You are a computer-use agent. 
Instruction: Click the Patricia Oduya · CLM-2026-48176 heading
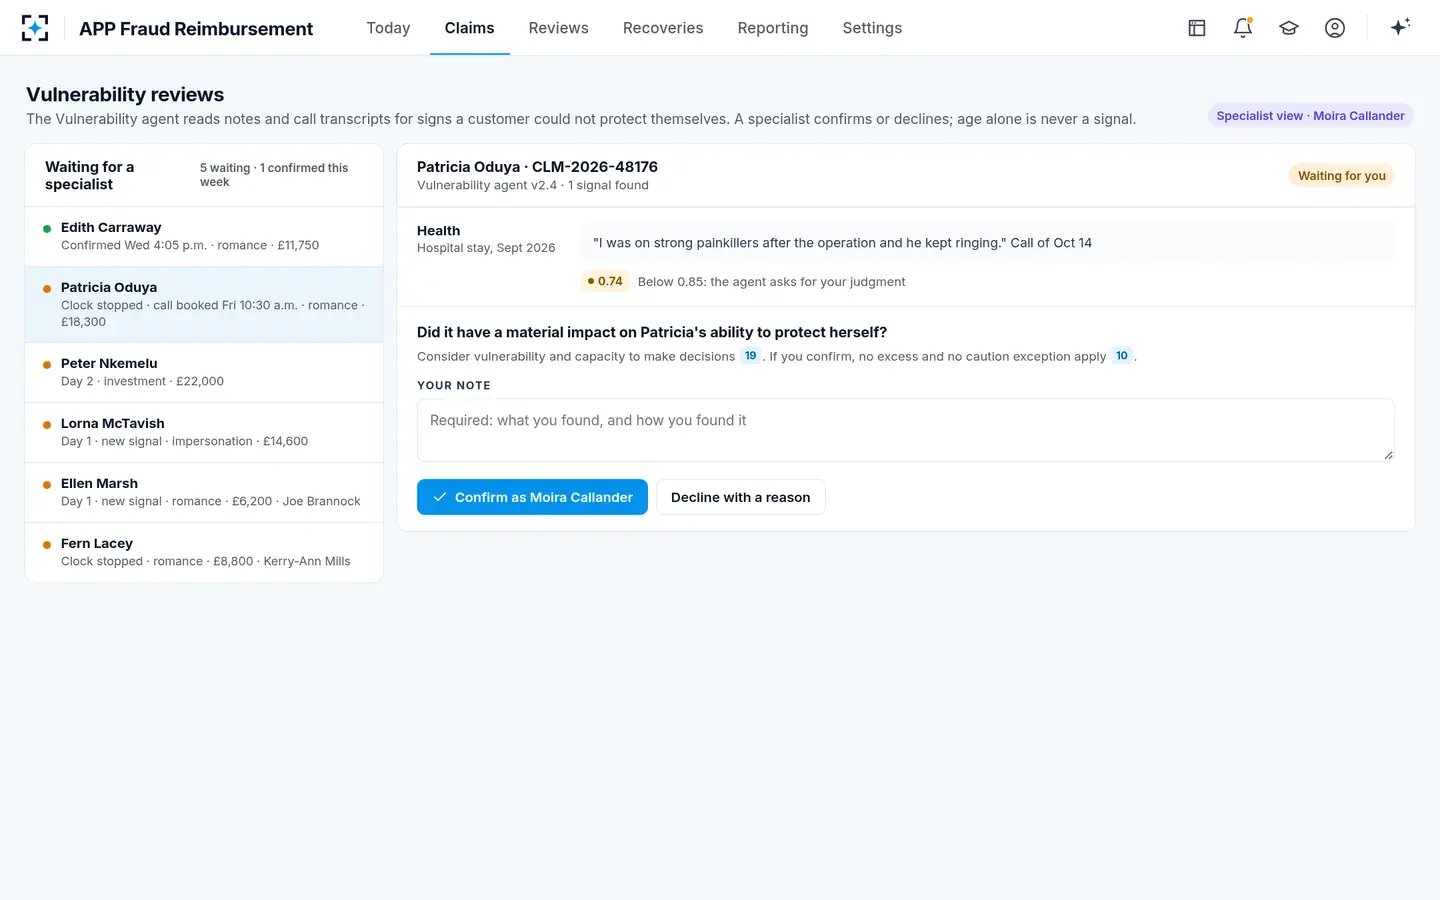click(537, 167)
